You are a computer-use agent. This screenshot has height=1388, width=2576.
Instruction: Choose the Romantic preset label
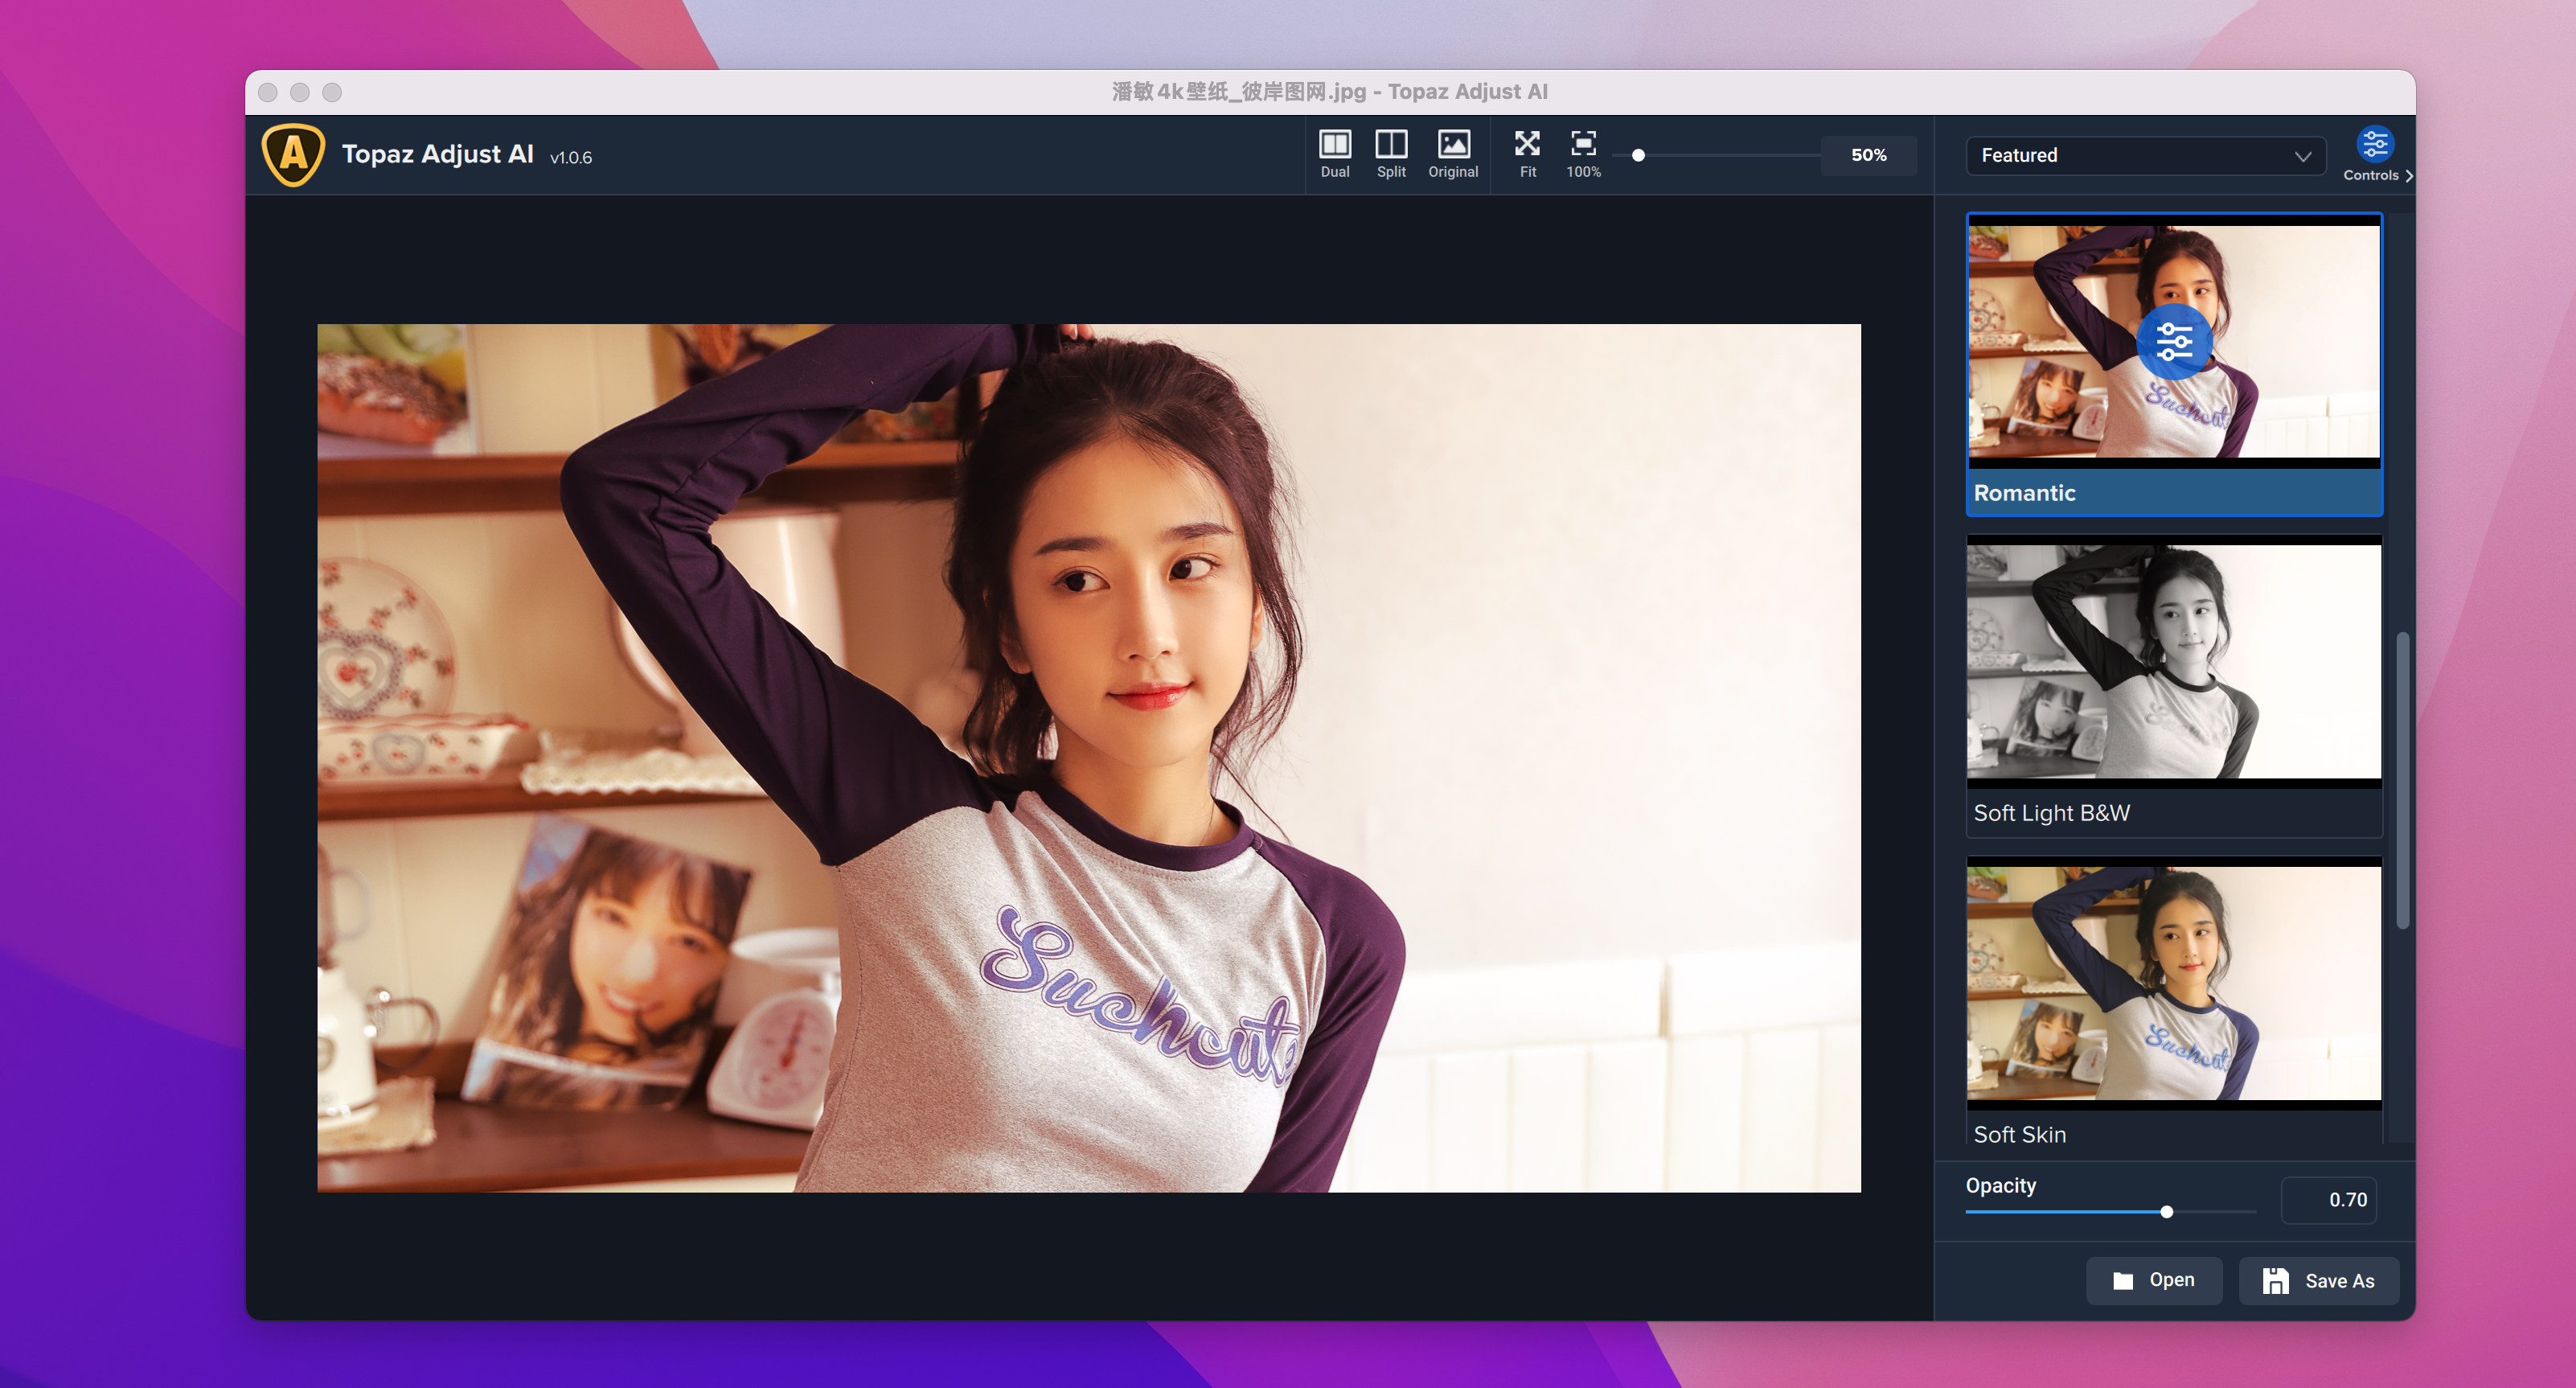(2024, 493)
